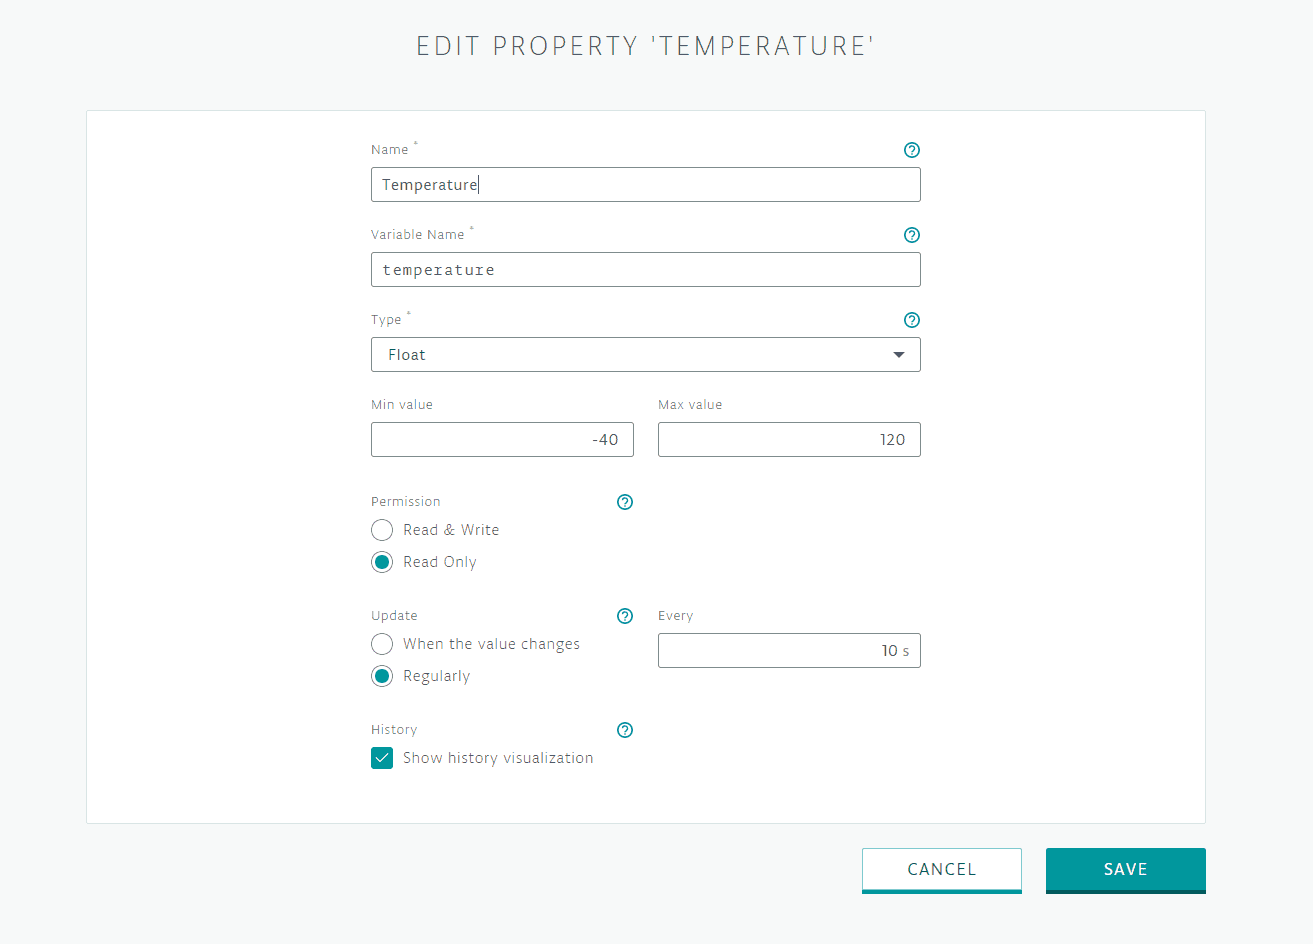Uncheck Show history visualization
1313x944 pixels.
(x=382, y=758)
